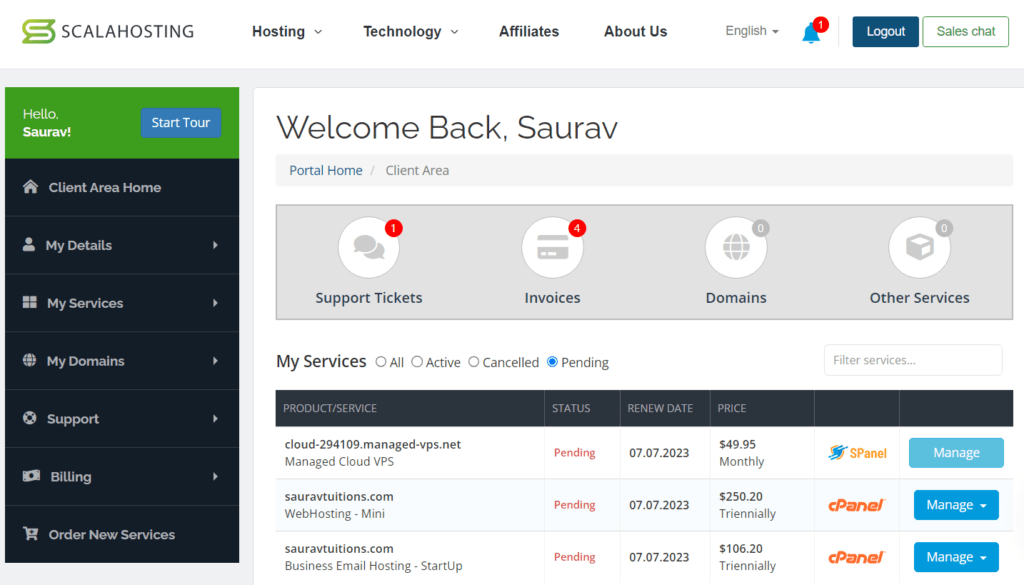Image resolution: width=1024 pixels, height=585 pixels.
Task: Go to the Affiliates menu item
Action: tap(528, 31)
